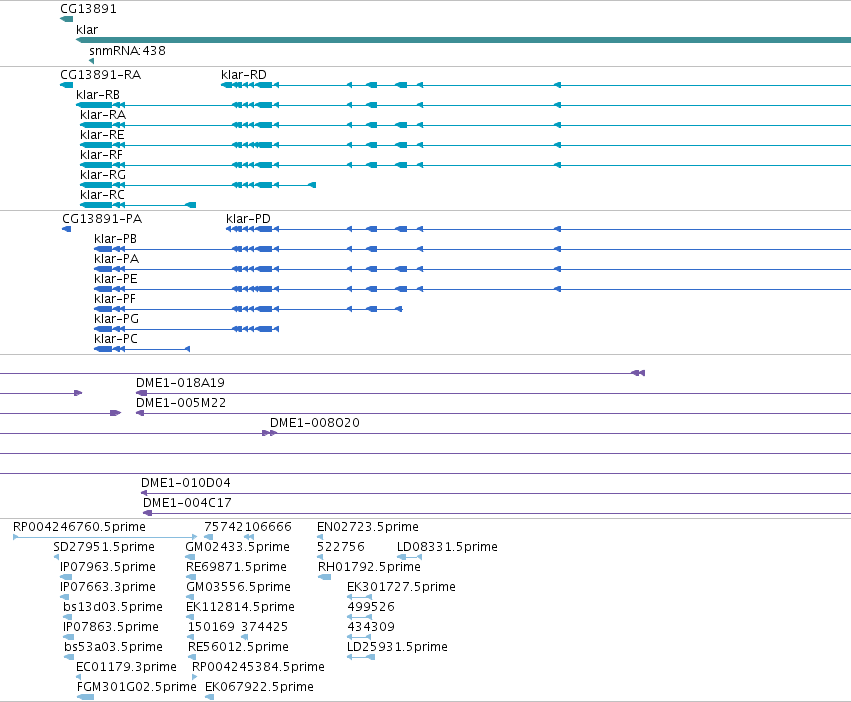Click the klar-PF protein label

click(x=115, y=299)
